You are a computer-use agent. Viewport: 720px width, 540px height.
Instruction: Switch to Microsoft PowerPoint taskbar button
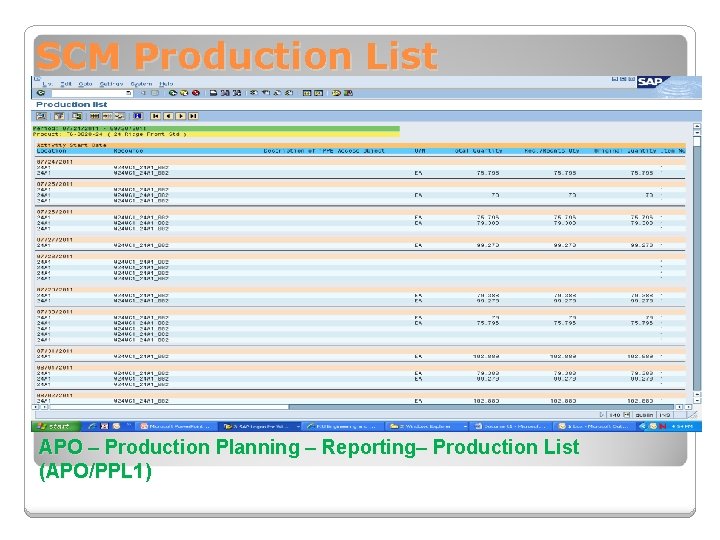tap(176, 426)
